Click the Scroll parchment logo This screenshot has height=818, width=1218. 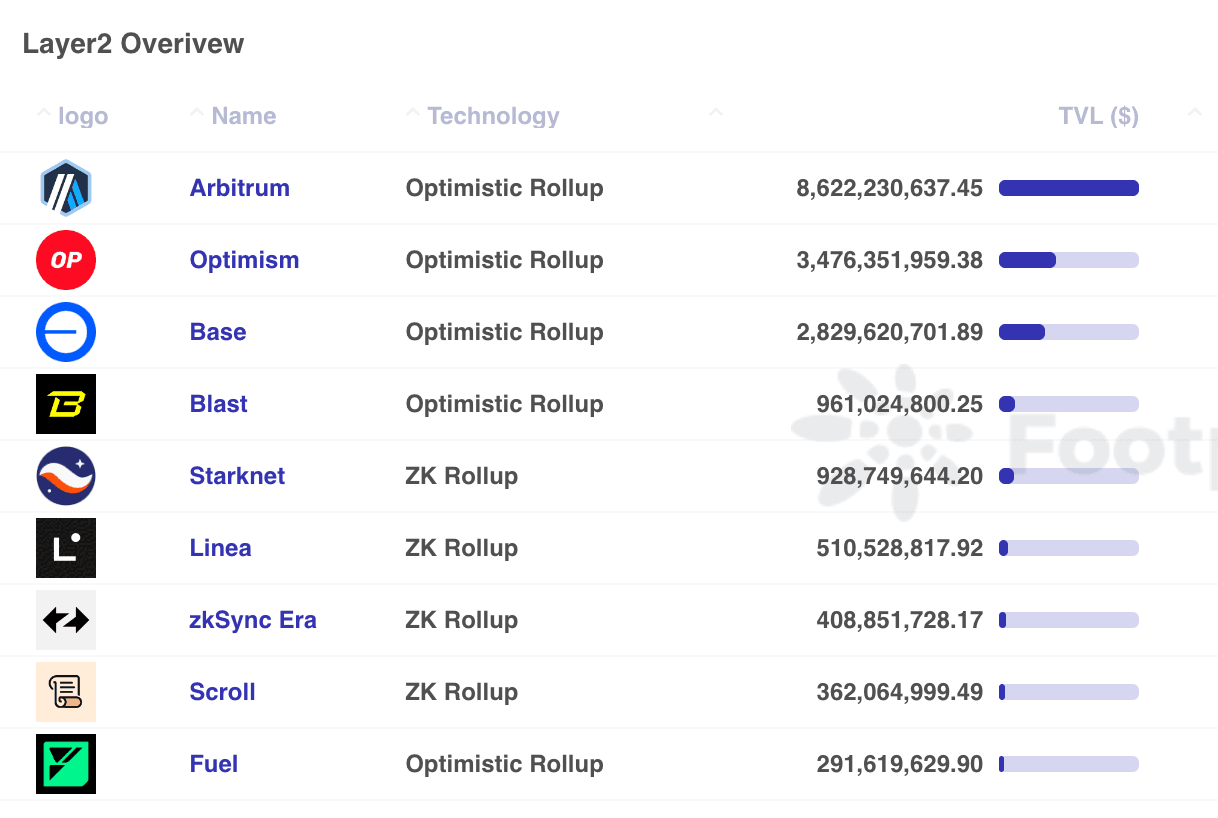(x=66, y=692)
